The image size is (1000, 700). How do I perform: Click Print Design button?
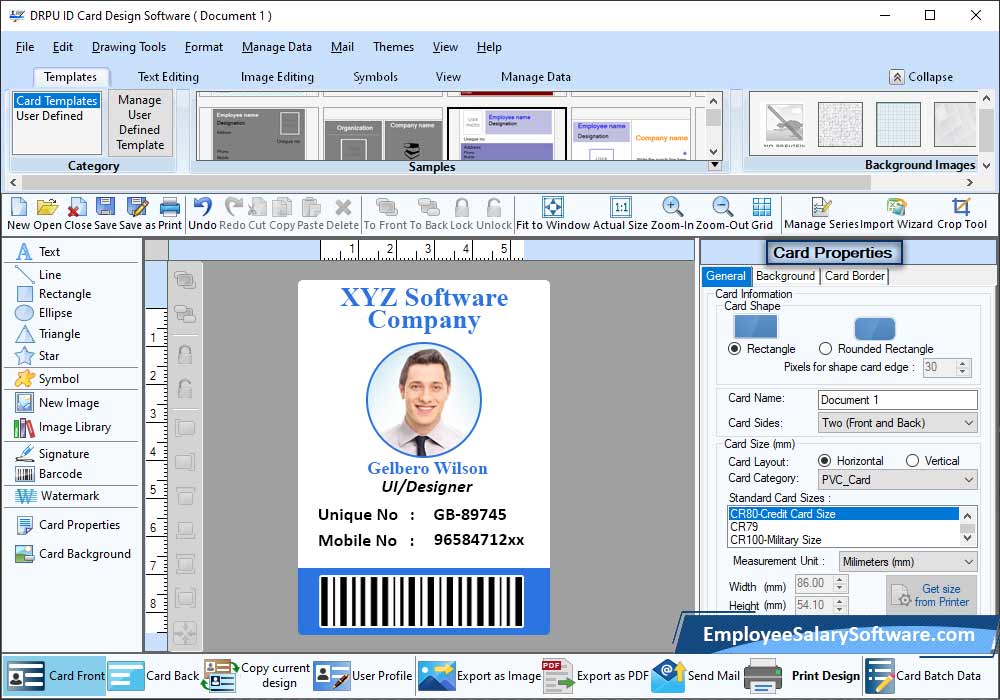point(802,676)
